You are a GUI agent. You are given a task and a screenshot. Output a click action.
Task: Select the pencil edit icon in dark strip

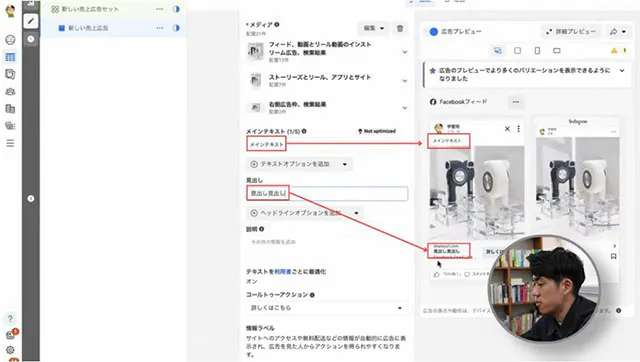click(x=31, y=21)
